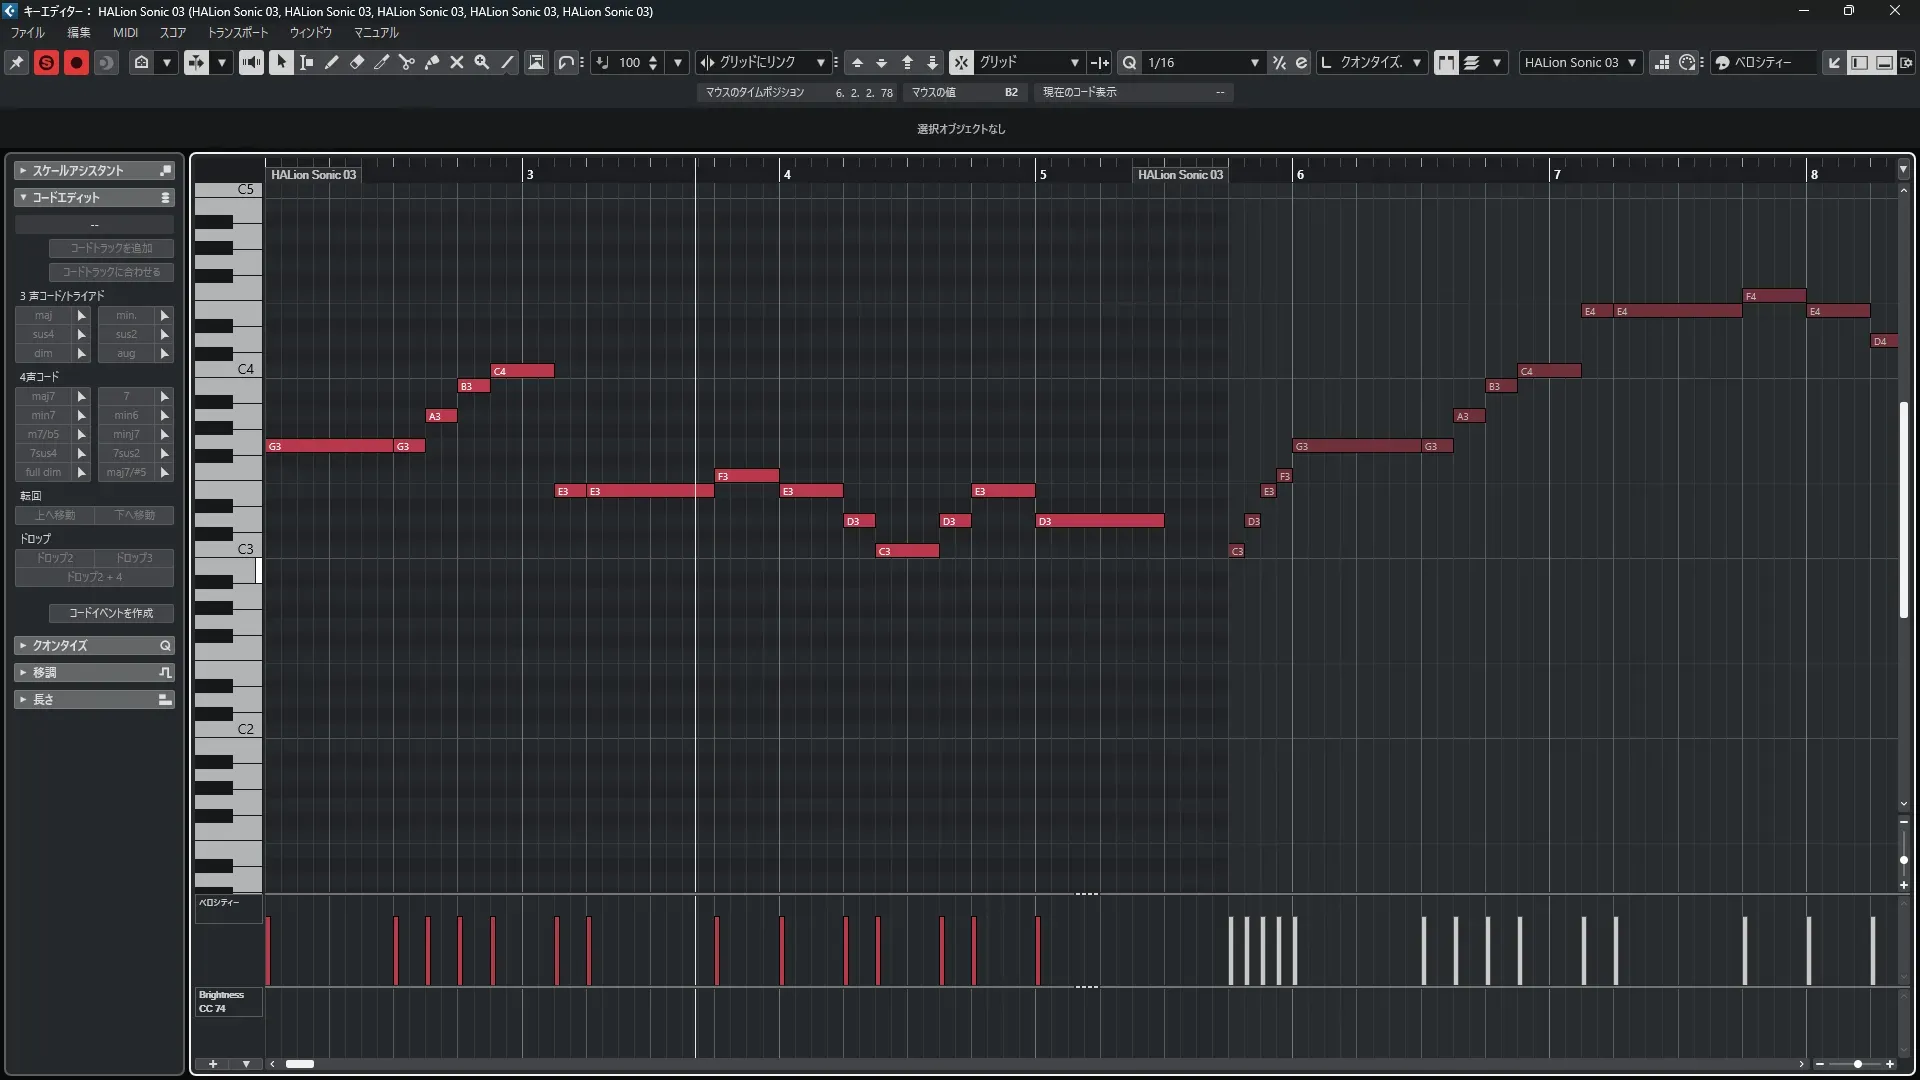Click the horizontal zoom slider handle
This screenshot has height=1080, width=1920.
pyautogui.click(x=1857, y=1064)
